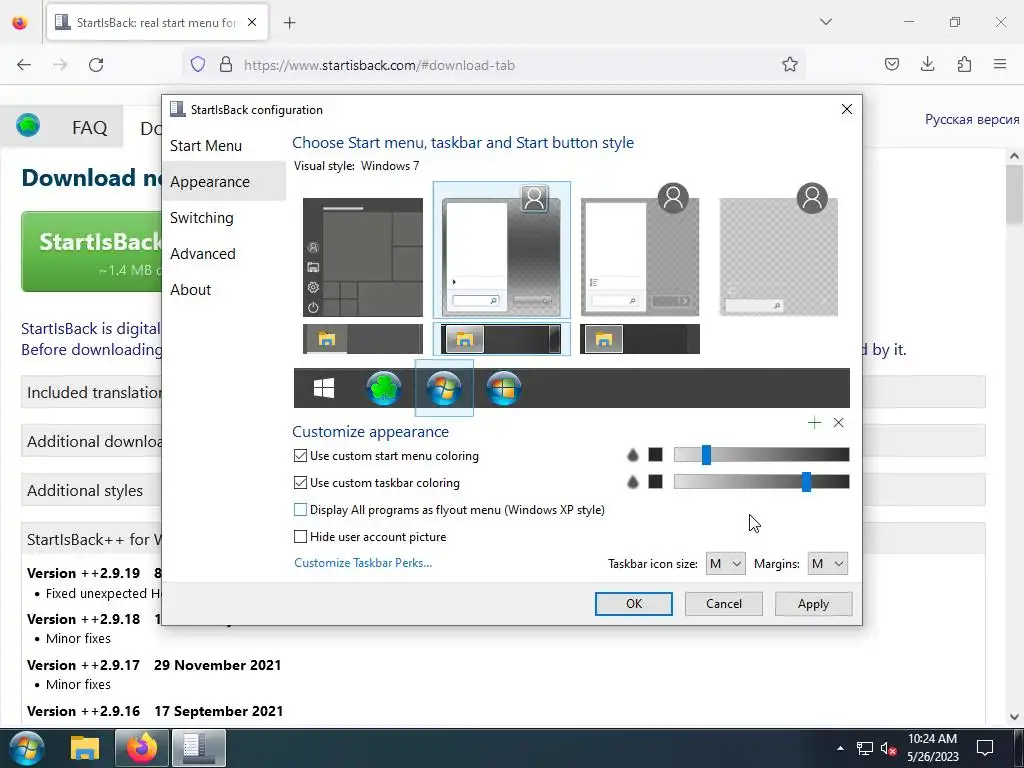The image size is (1024, 768).
Task: Adjust the start menu opacity slider
Action: tap(761, 455)
